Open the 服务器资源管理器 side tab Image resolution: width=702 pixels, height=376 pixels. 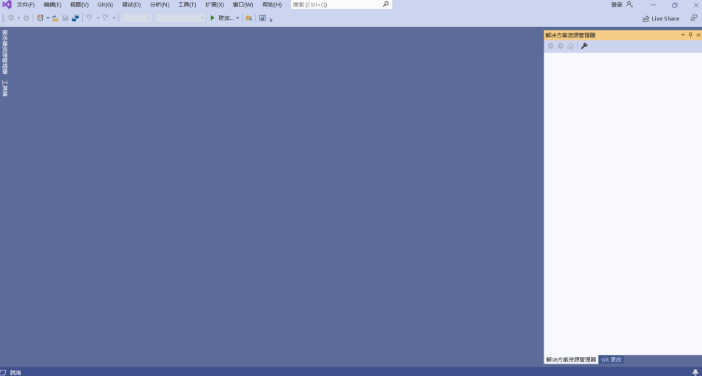coord(4,52)
